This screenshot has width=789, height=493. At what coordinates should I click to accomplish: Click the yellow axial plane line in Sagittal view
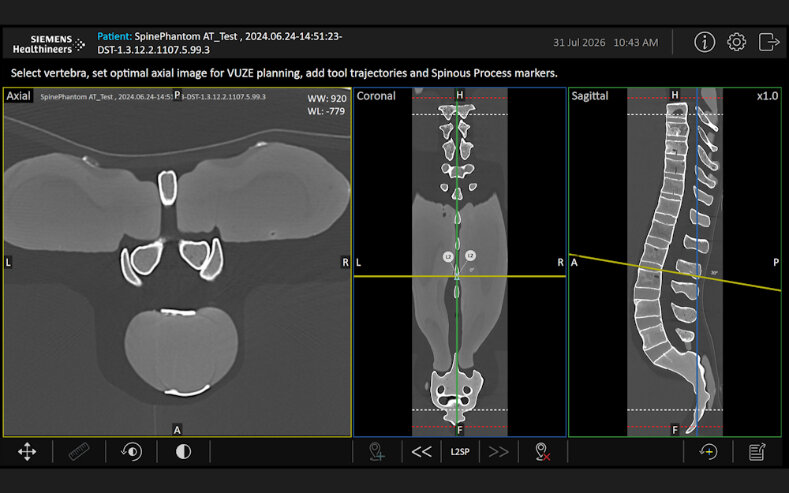pyautogui.click(x=675, y=273)
